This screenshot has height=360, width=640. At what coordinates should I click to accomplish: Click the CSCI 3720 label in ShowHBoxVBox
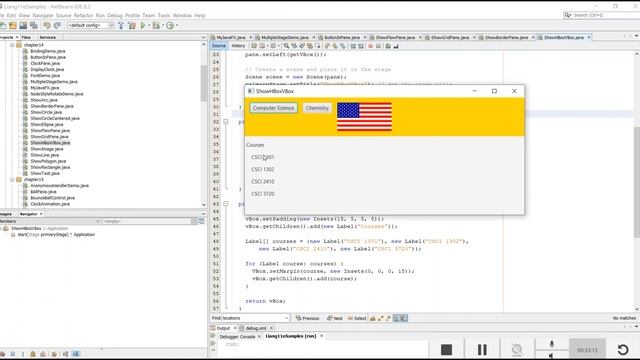[263, 194]
